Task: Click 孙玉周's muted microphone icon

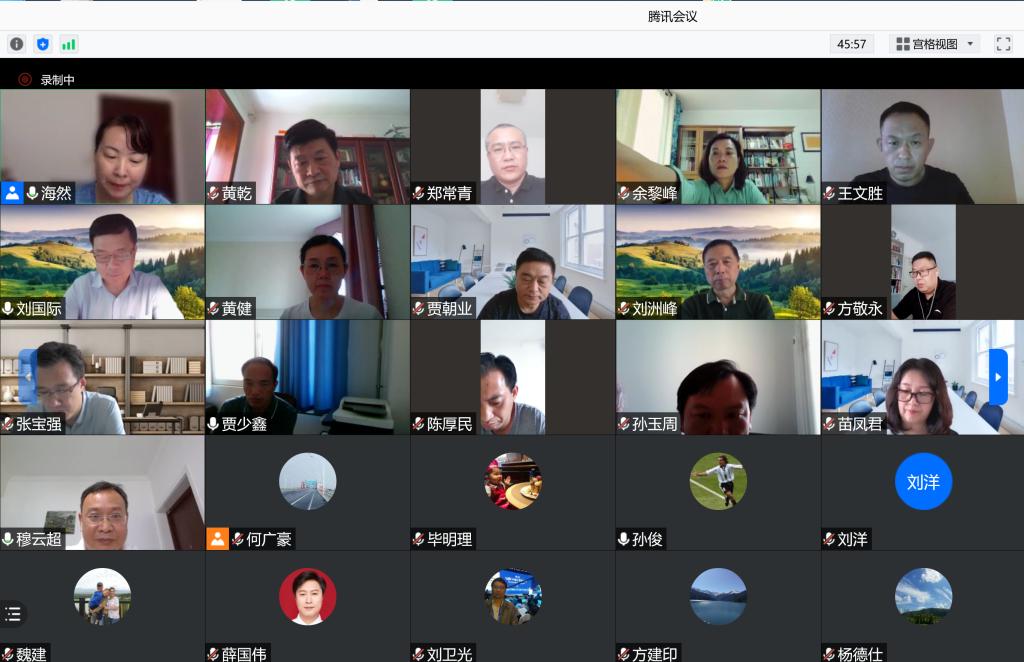Action: [x=624, y=424]
